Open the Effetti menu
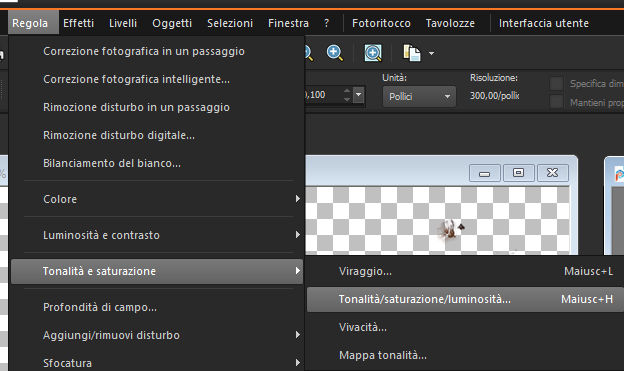Viewport: 624px width, 371px height. click(78, 23)
